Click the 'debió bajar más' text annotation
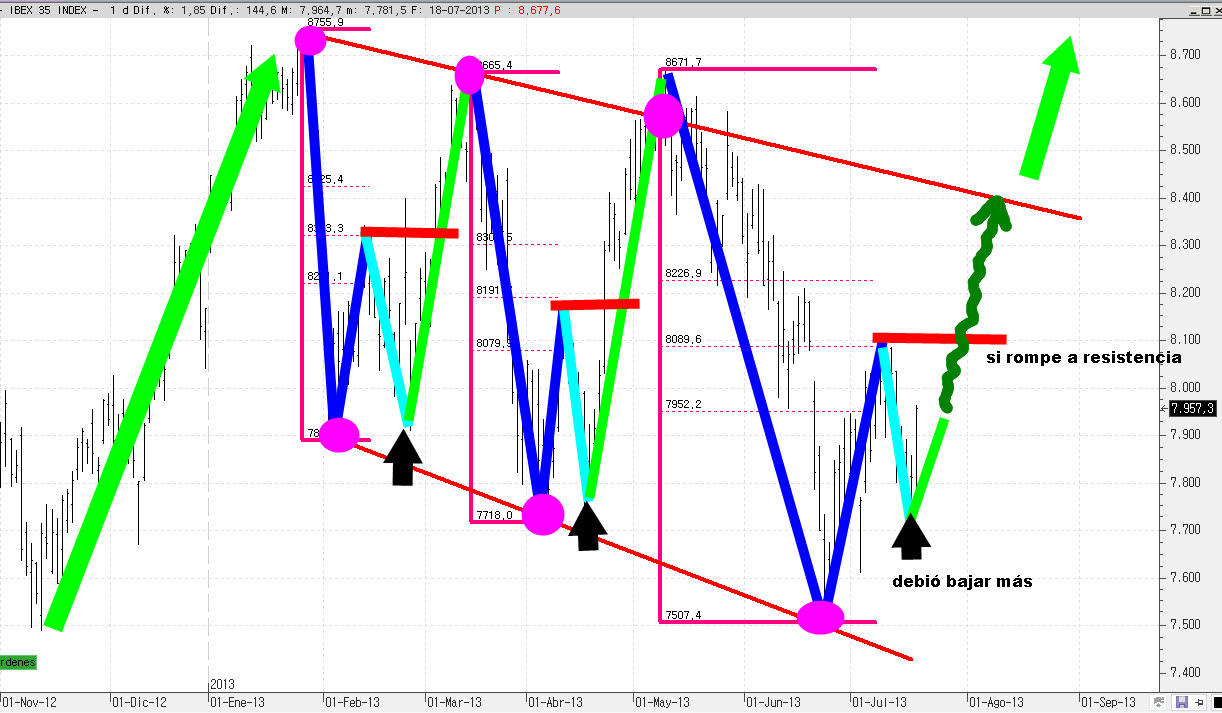The image size is (1222, 713). 962,581
